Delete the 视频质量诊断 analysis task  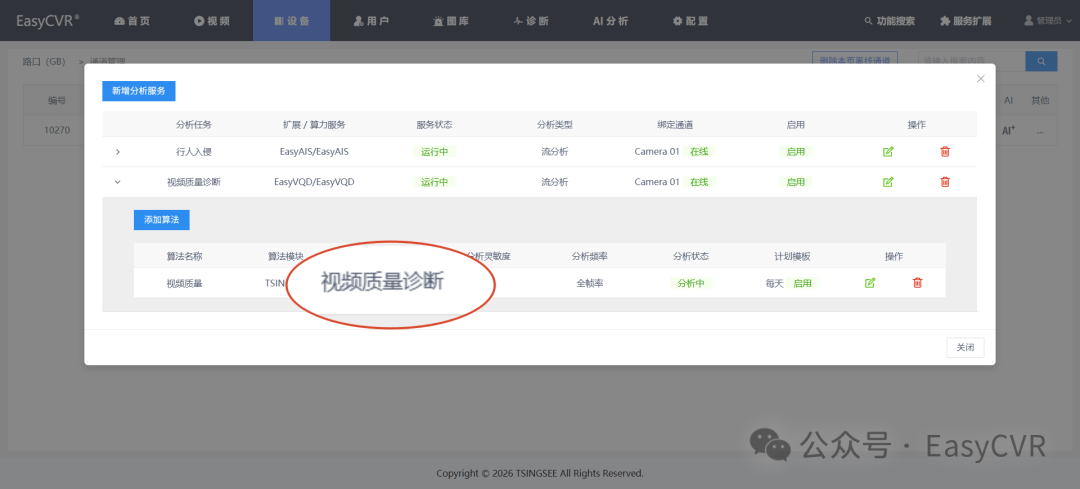(x=945, y=182)
